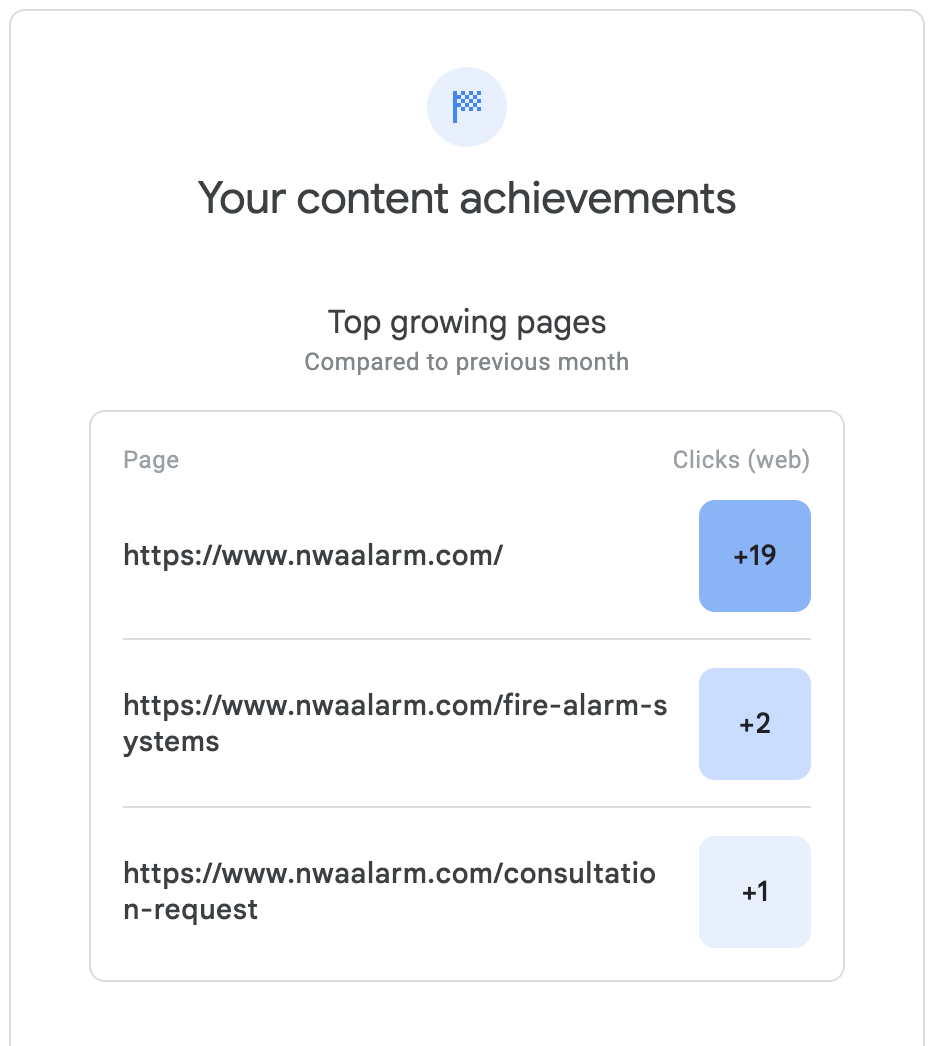Open the consultation-request page link
The image size is (938, 1046).
pos(389,875)
